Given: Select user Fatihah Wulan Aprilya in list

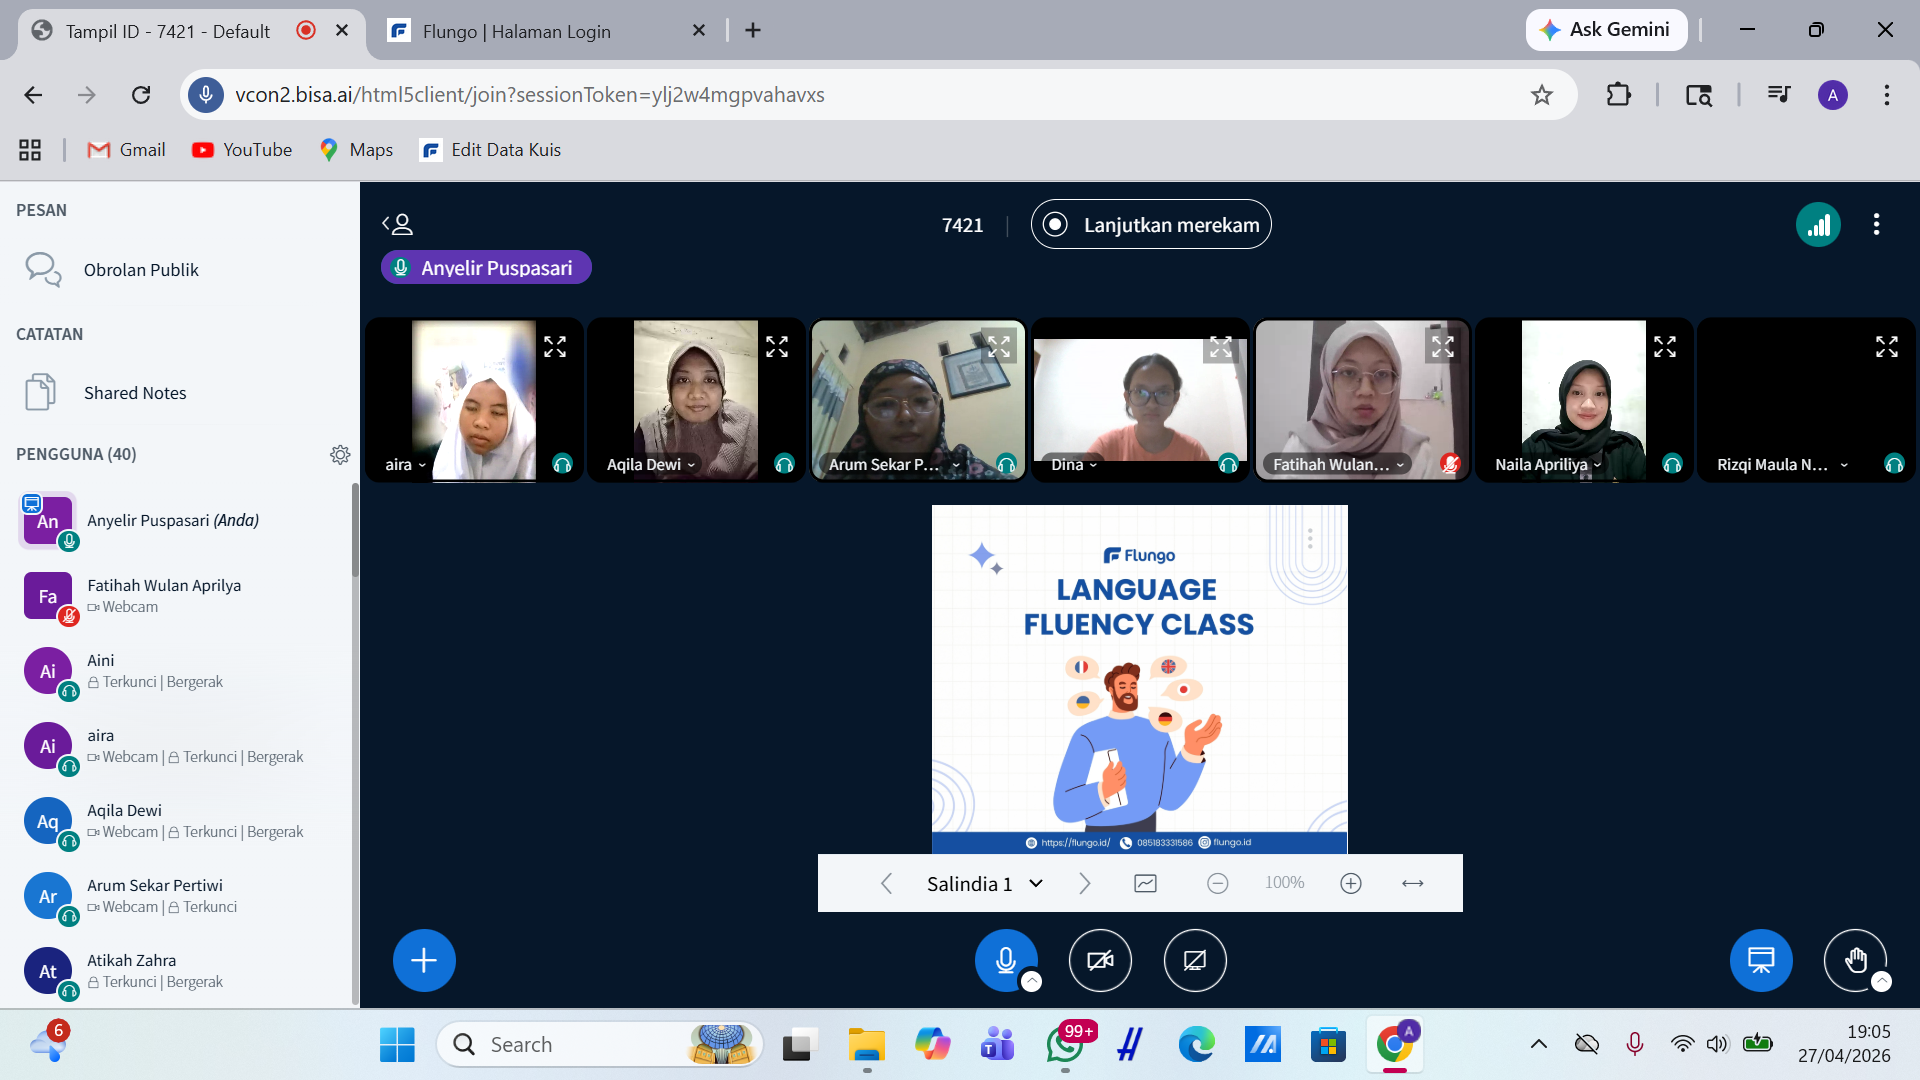Looking at the screenshot, I should click(180, 596).
